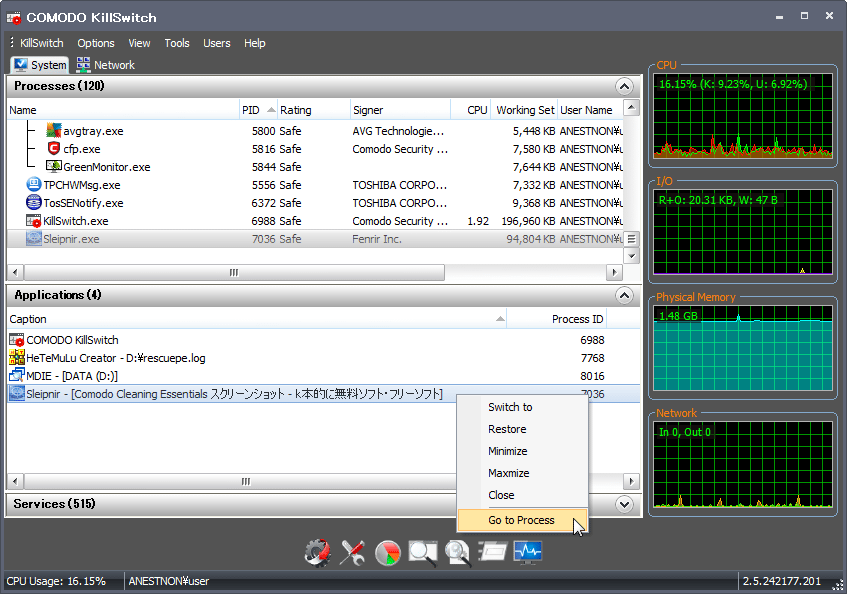The height and width of the screenshot is (594, 847).
Task: Sort processes by Signer column
Action: tap(400, 110)
